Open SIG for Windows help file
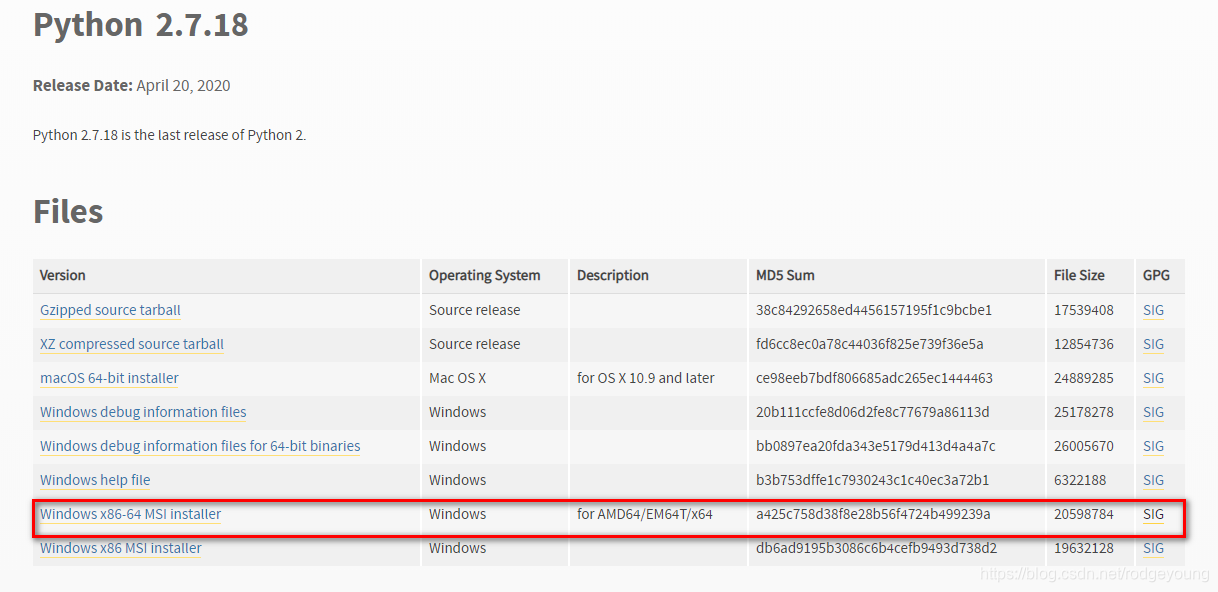Screen dimensions: 1218x592 point(1153,480)
